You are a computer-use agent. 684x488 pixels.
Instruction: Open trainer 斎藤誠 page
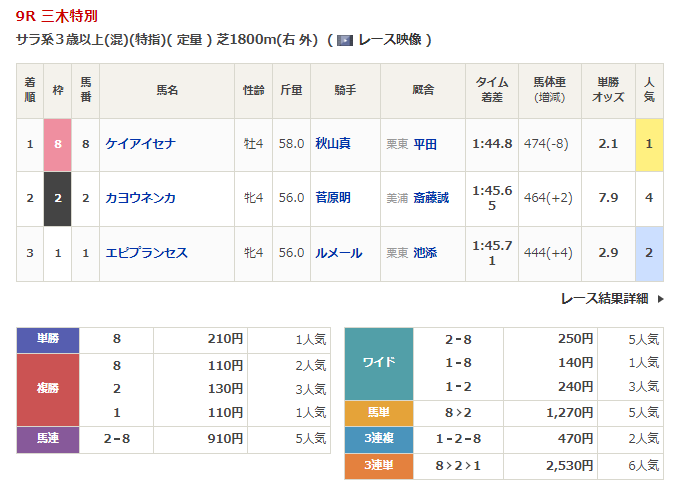coord(432,198)
